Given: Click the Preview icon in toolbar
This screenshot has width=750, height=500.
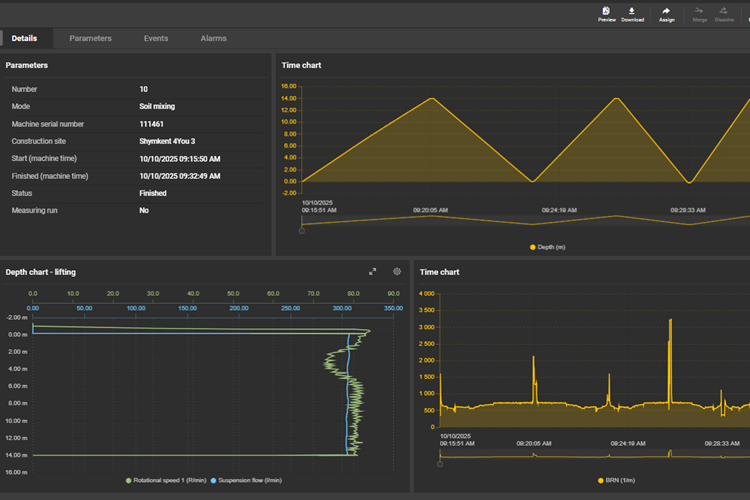Looking at the screenshot, I should pyautogui.click(x=606, y=13).
